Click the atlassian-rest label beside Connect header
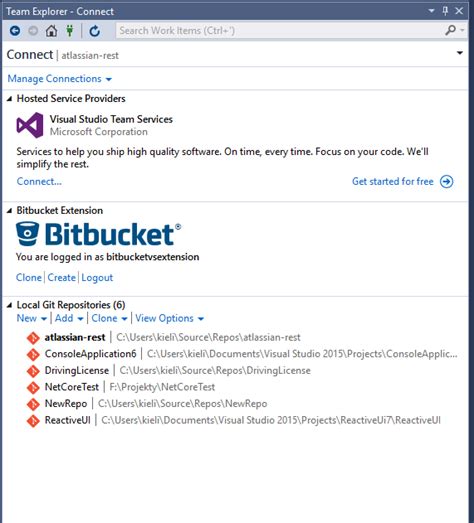The image size is (474, 523). (x=90, y=55)
